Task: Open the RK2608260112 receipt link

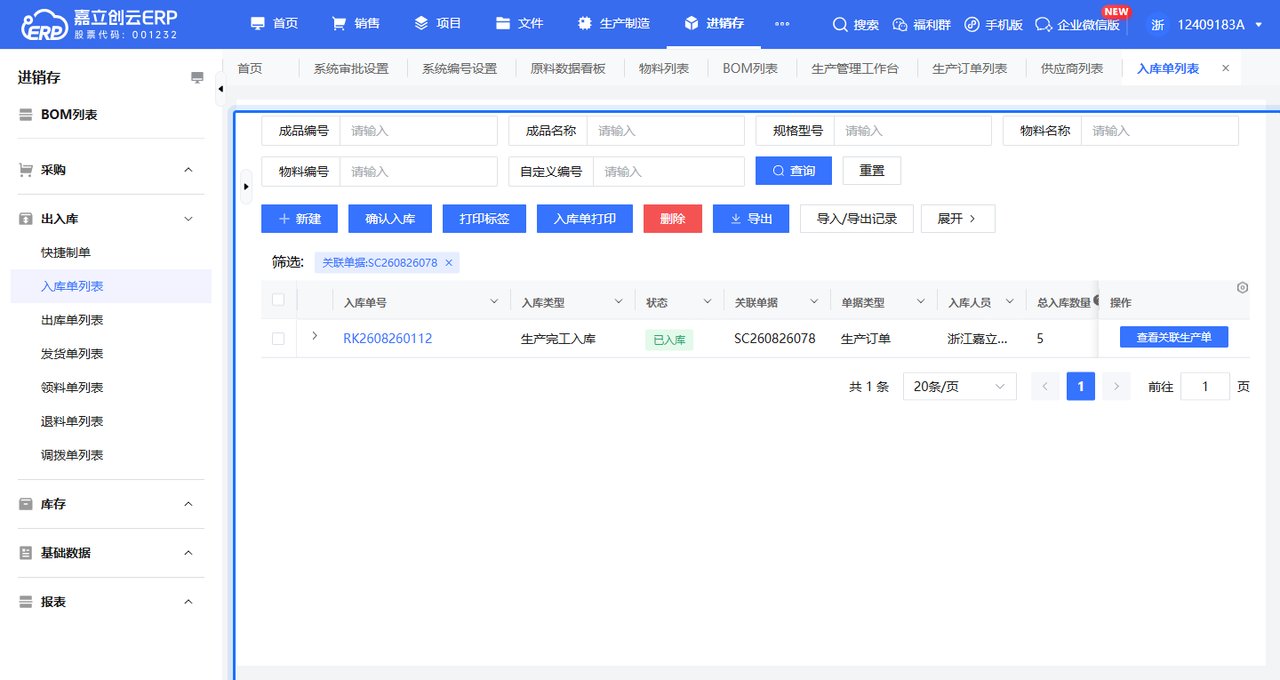Action: 388,339
